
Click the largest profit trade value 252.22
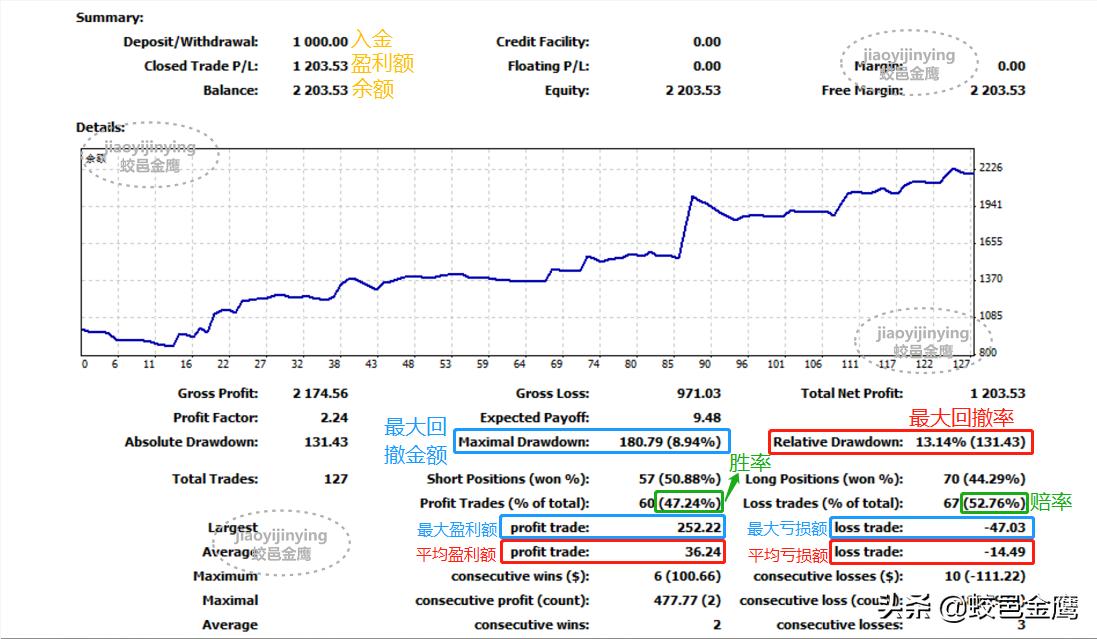pyautogui.click(x=698, y=528)
